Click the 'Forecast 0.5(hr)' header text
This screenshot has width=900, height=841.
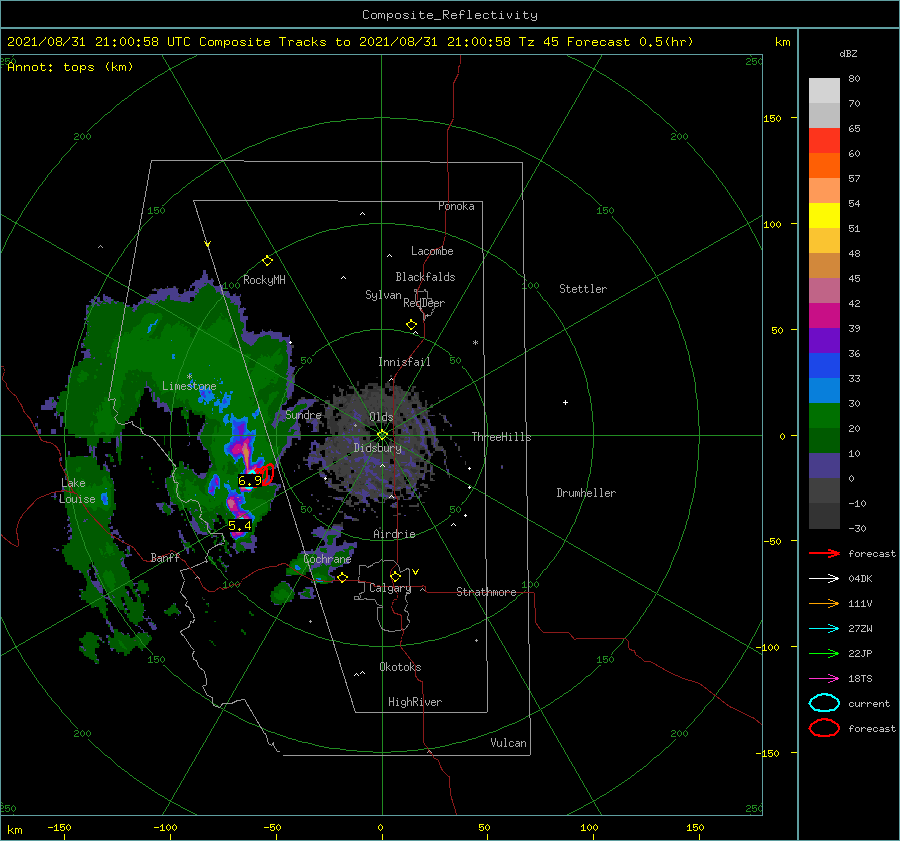[630, 42]
